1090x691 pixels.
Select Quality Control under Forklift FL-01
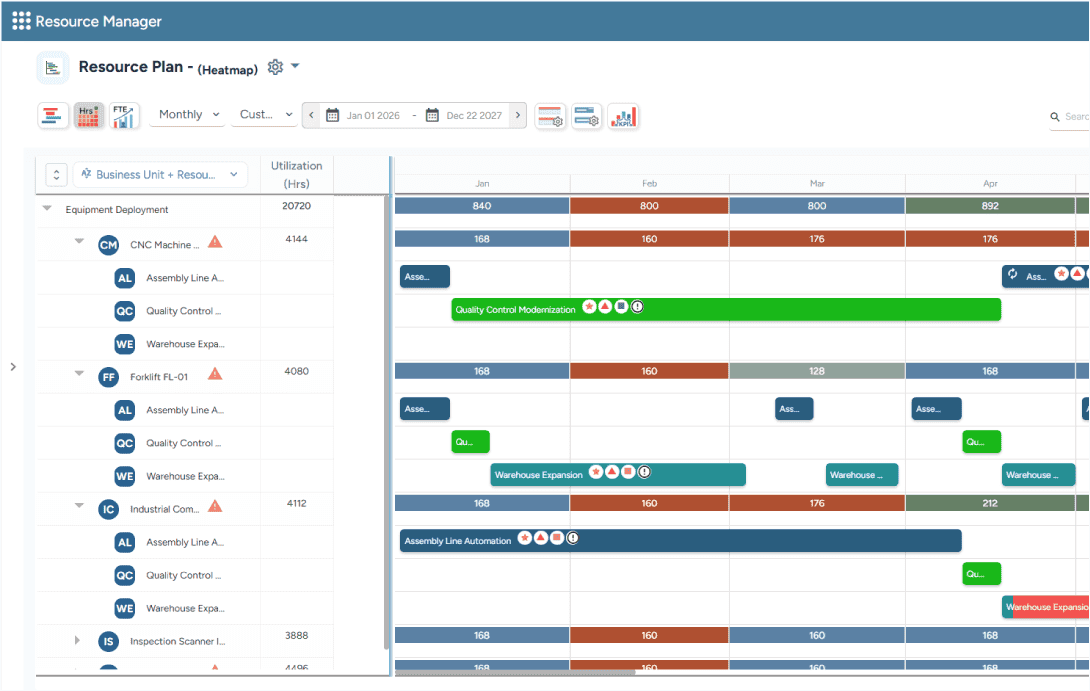[184, 443]
